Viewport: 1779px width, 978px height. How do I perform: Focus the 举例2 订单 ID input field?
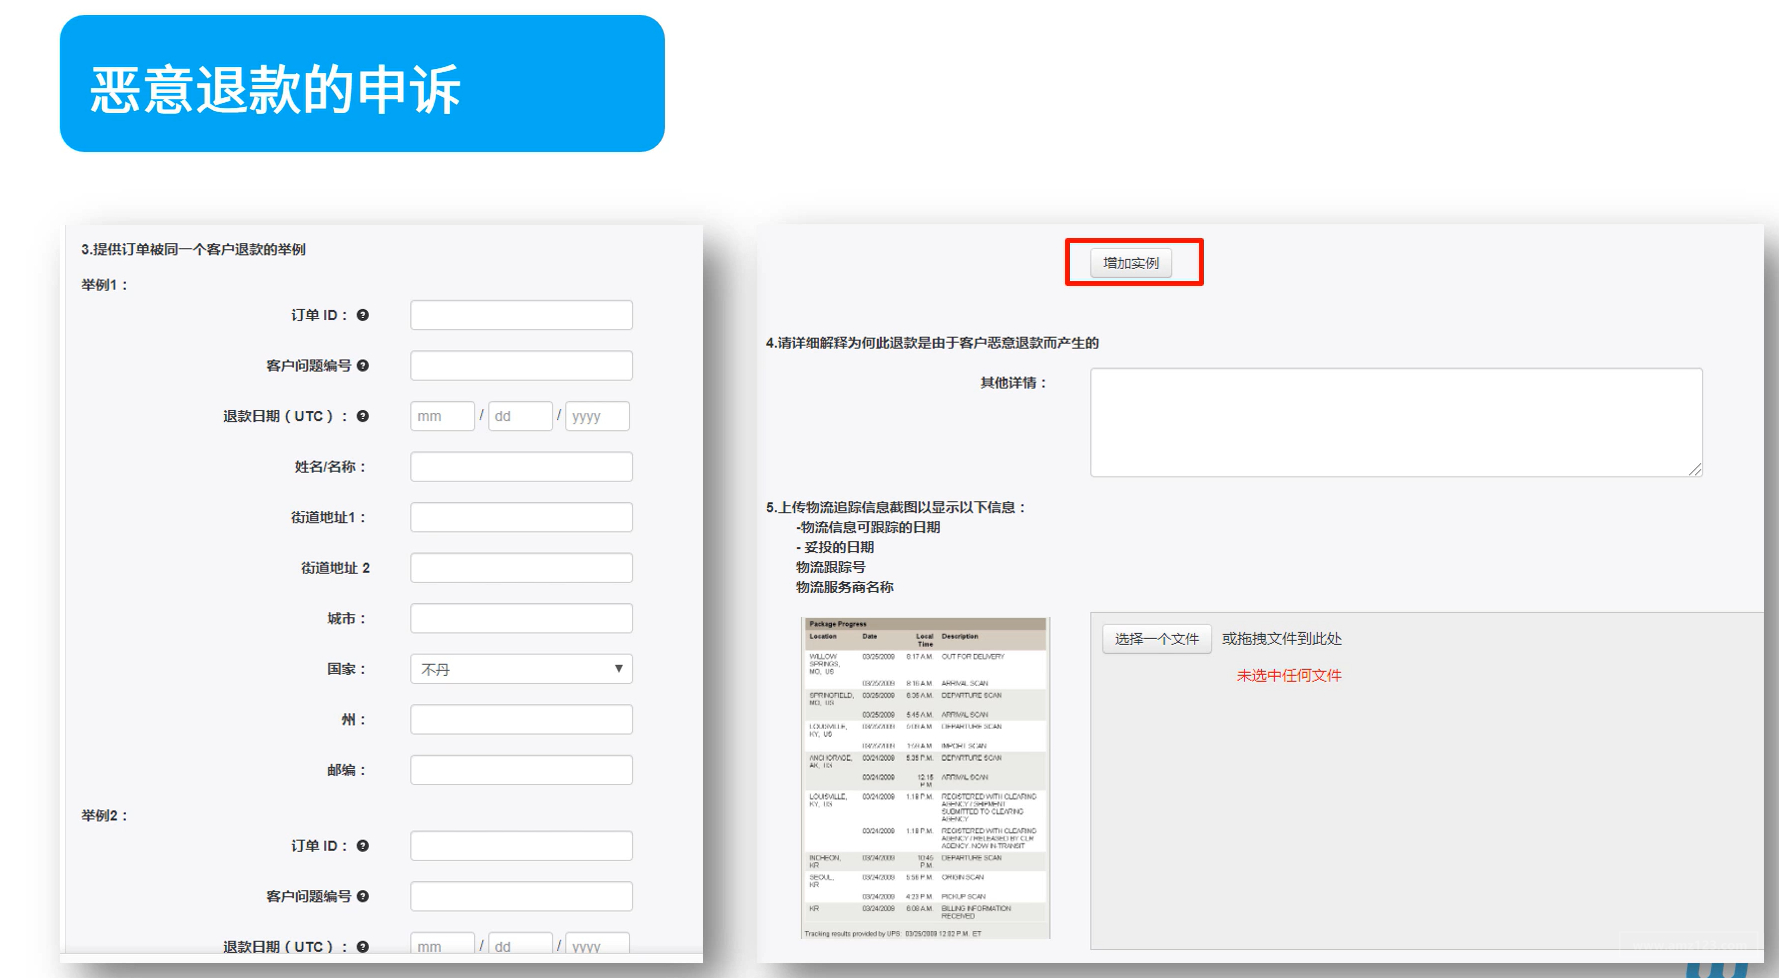coord(521,846)
